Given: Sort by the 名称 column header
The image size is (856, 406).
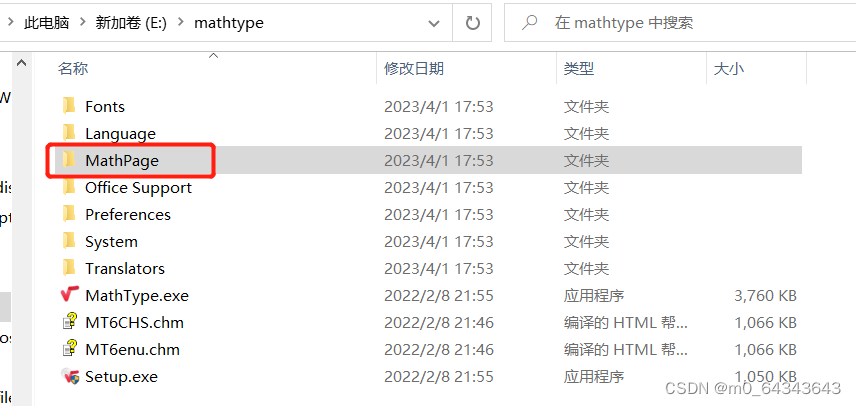Looking at the screenshot, I should pyautogui.click(x=73, y=69).
